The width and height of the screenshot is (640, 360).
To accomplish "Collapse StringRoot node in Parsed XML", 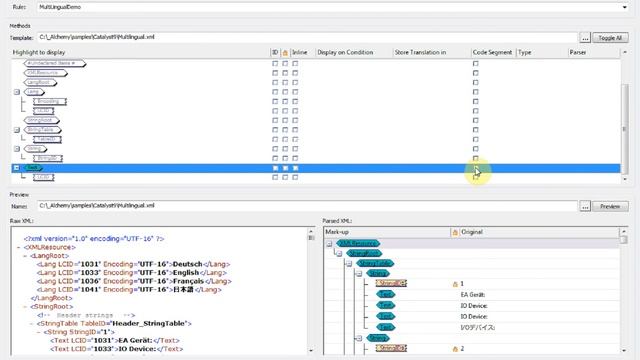I will (339, 254).
